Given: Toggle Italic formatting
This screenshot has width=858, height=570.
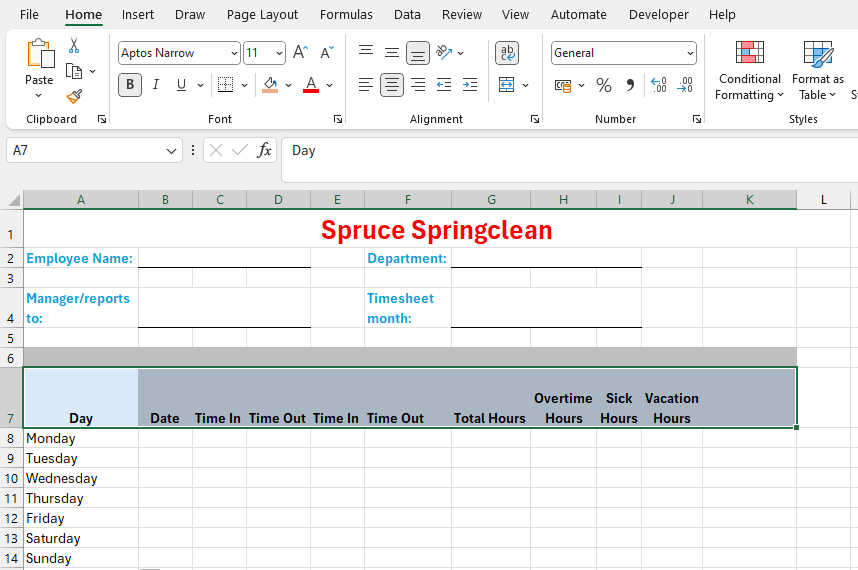Looking at the screenshot, I should [x=156, y=85].
